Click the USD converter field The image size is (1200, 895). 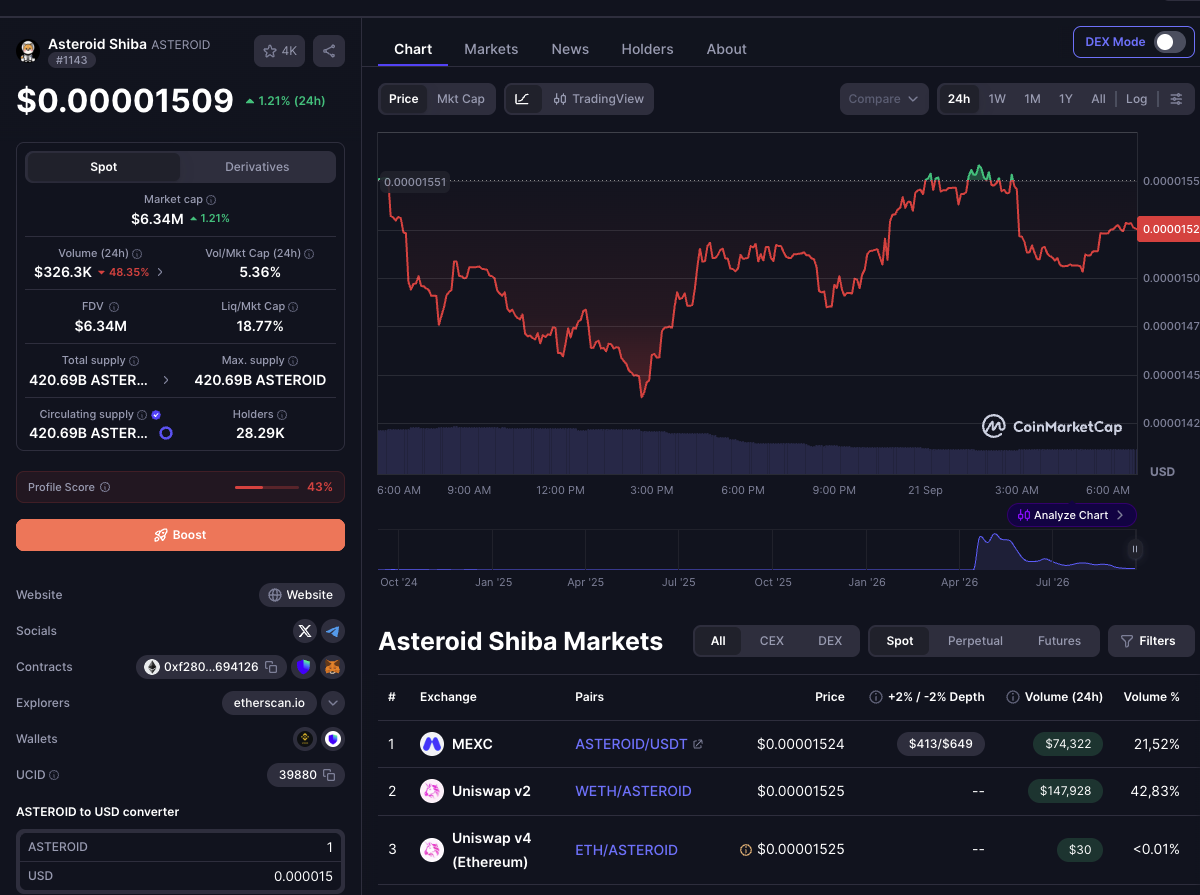tap(180, 876)
